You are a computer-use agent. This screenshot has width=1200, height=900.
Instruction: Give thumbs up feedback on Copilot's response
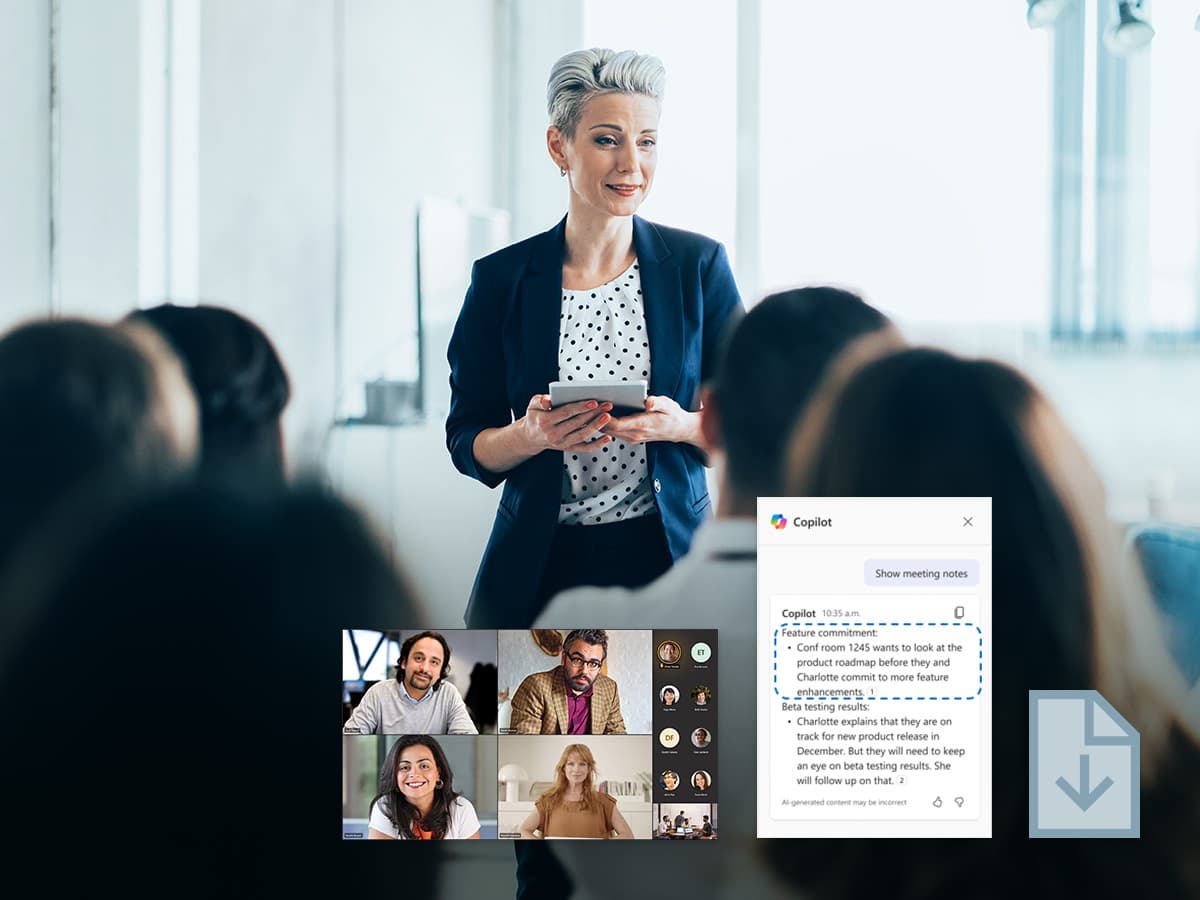click(937, 802)
